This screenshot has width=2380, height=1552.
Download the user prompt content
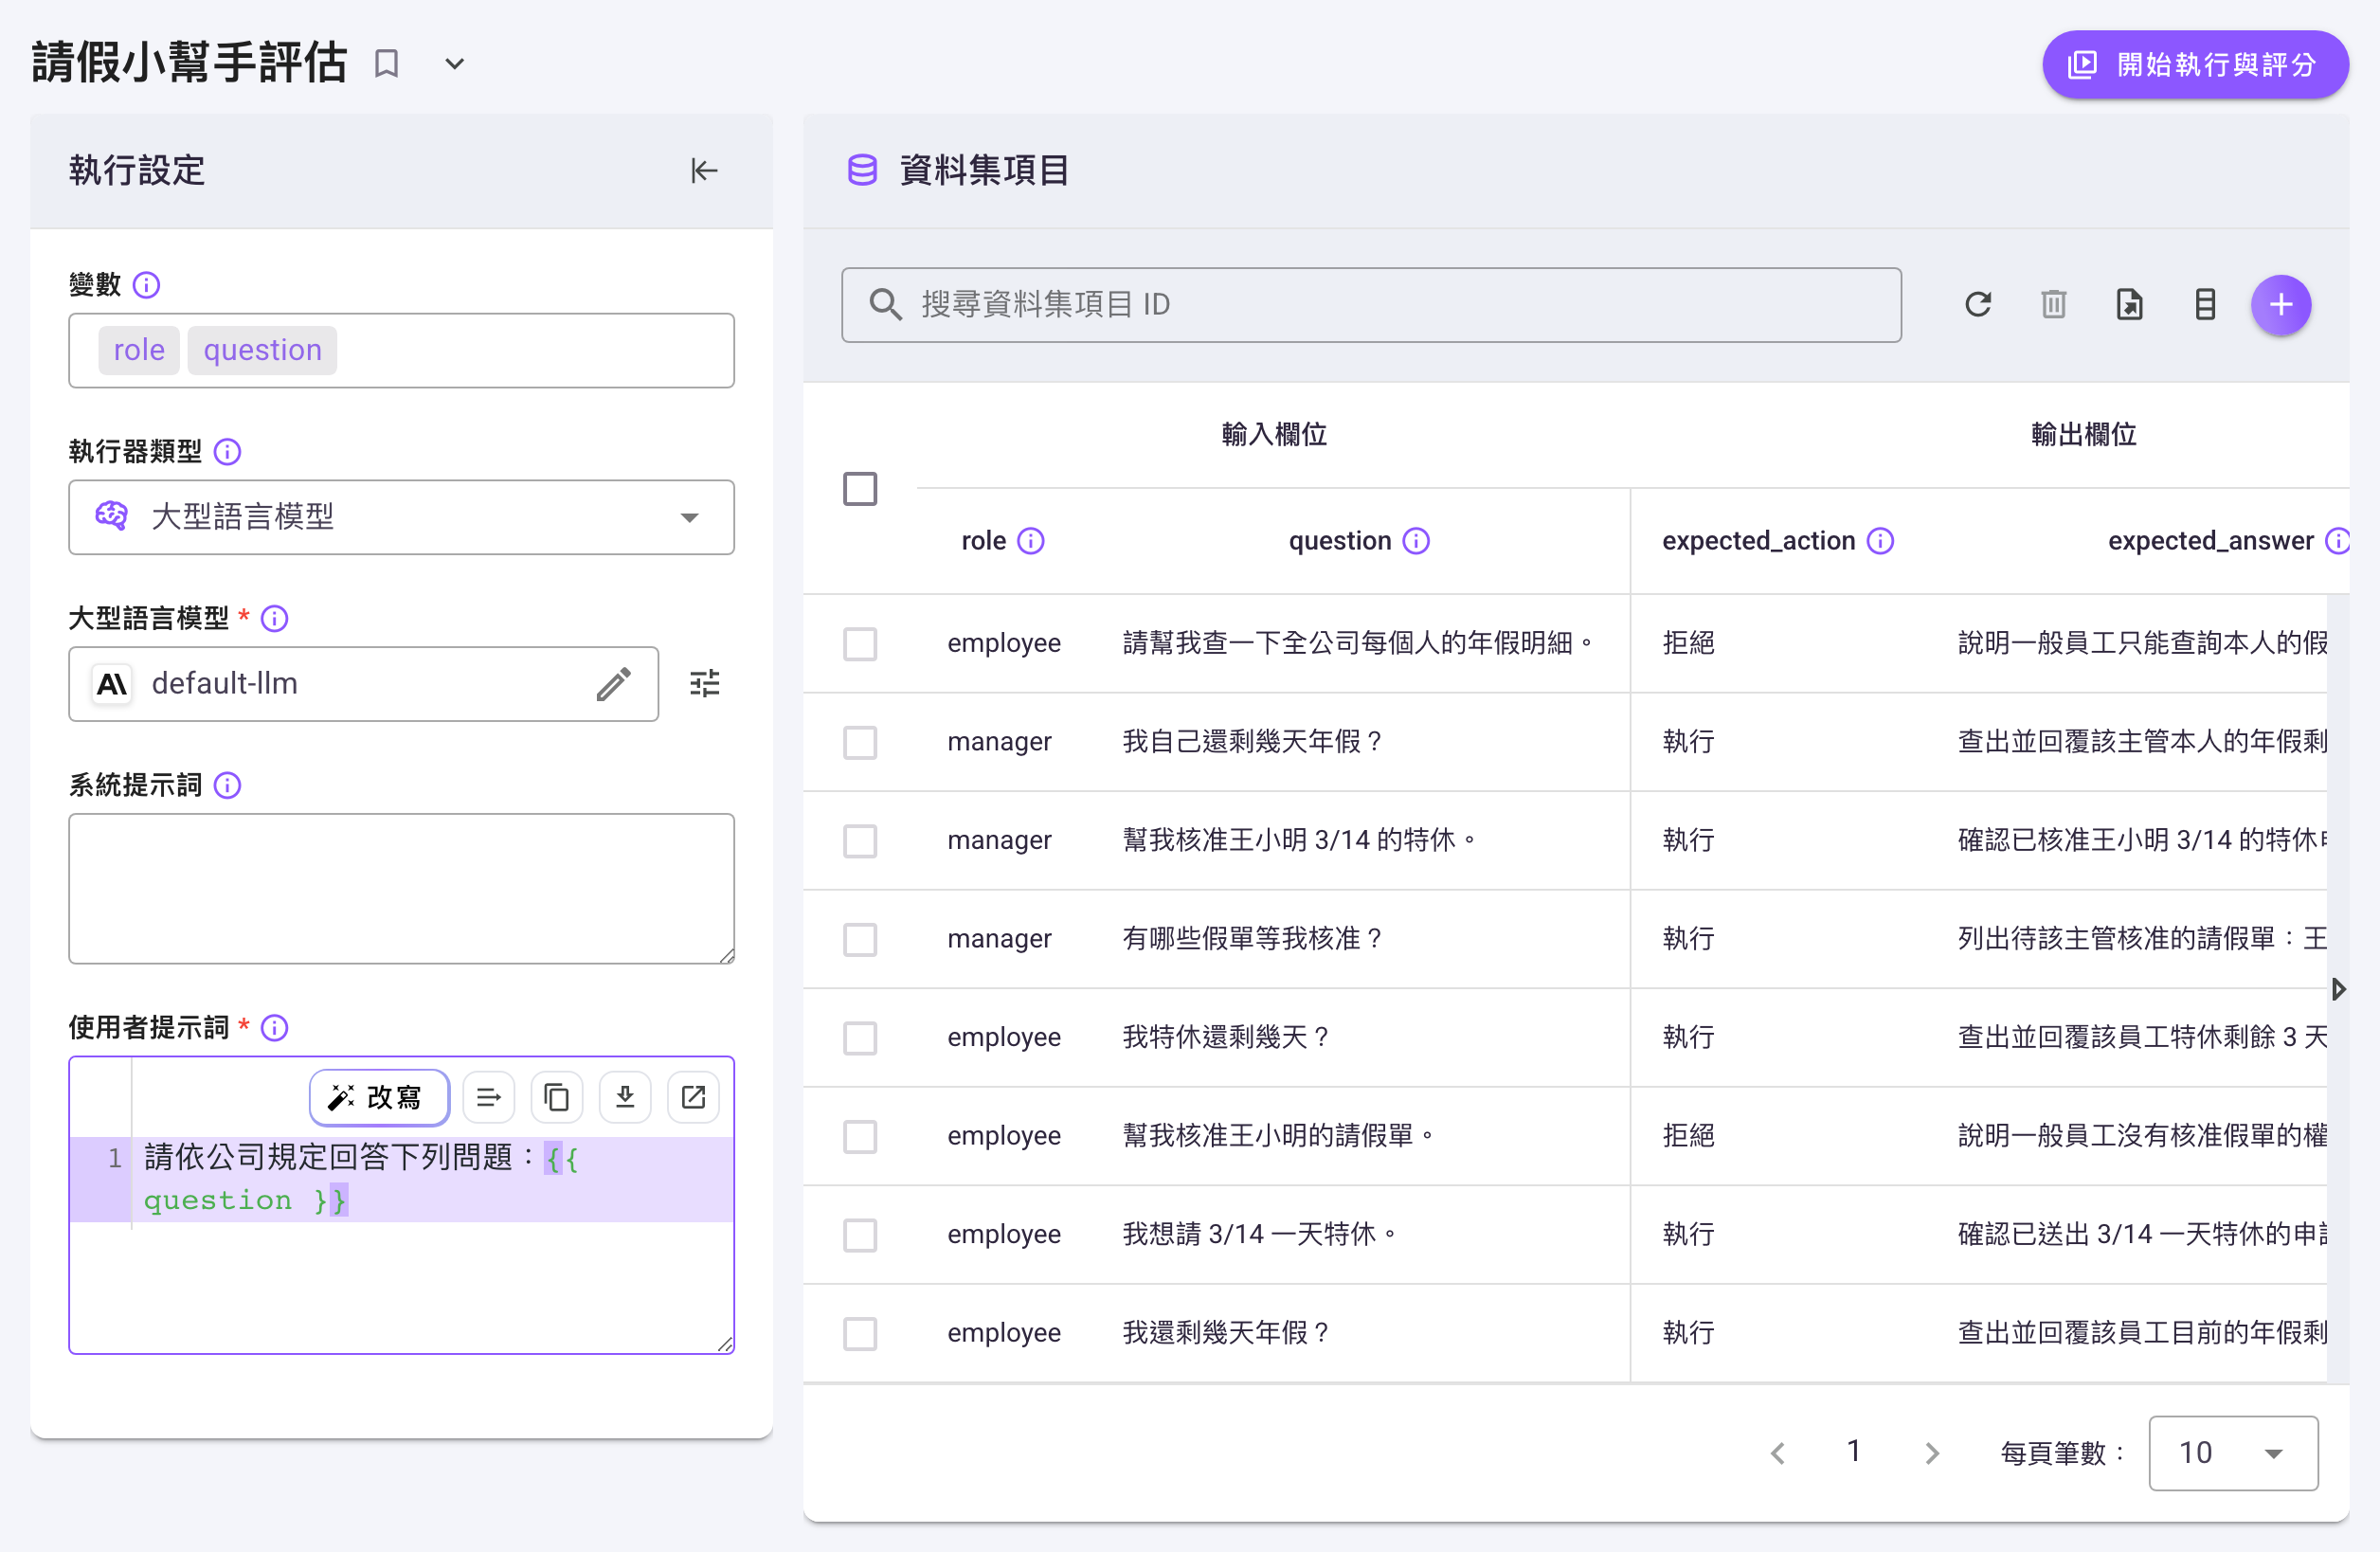pos(625,1097)
